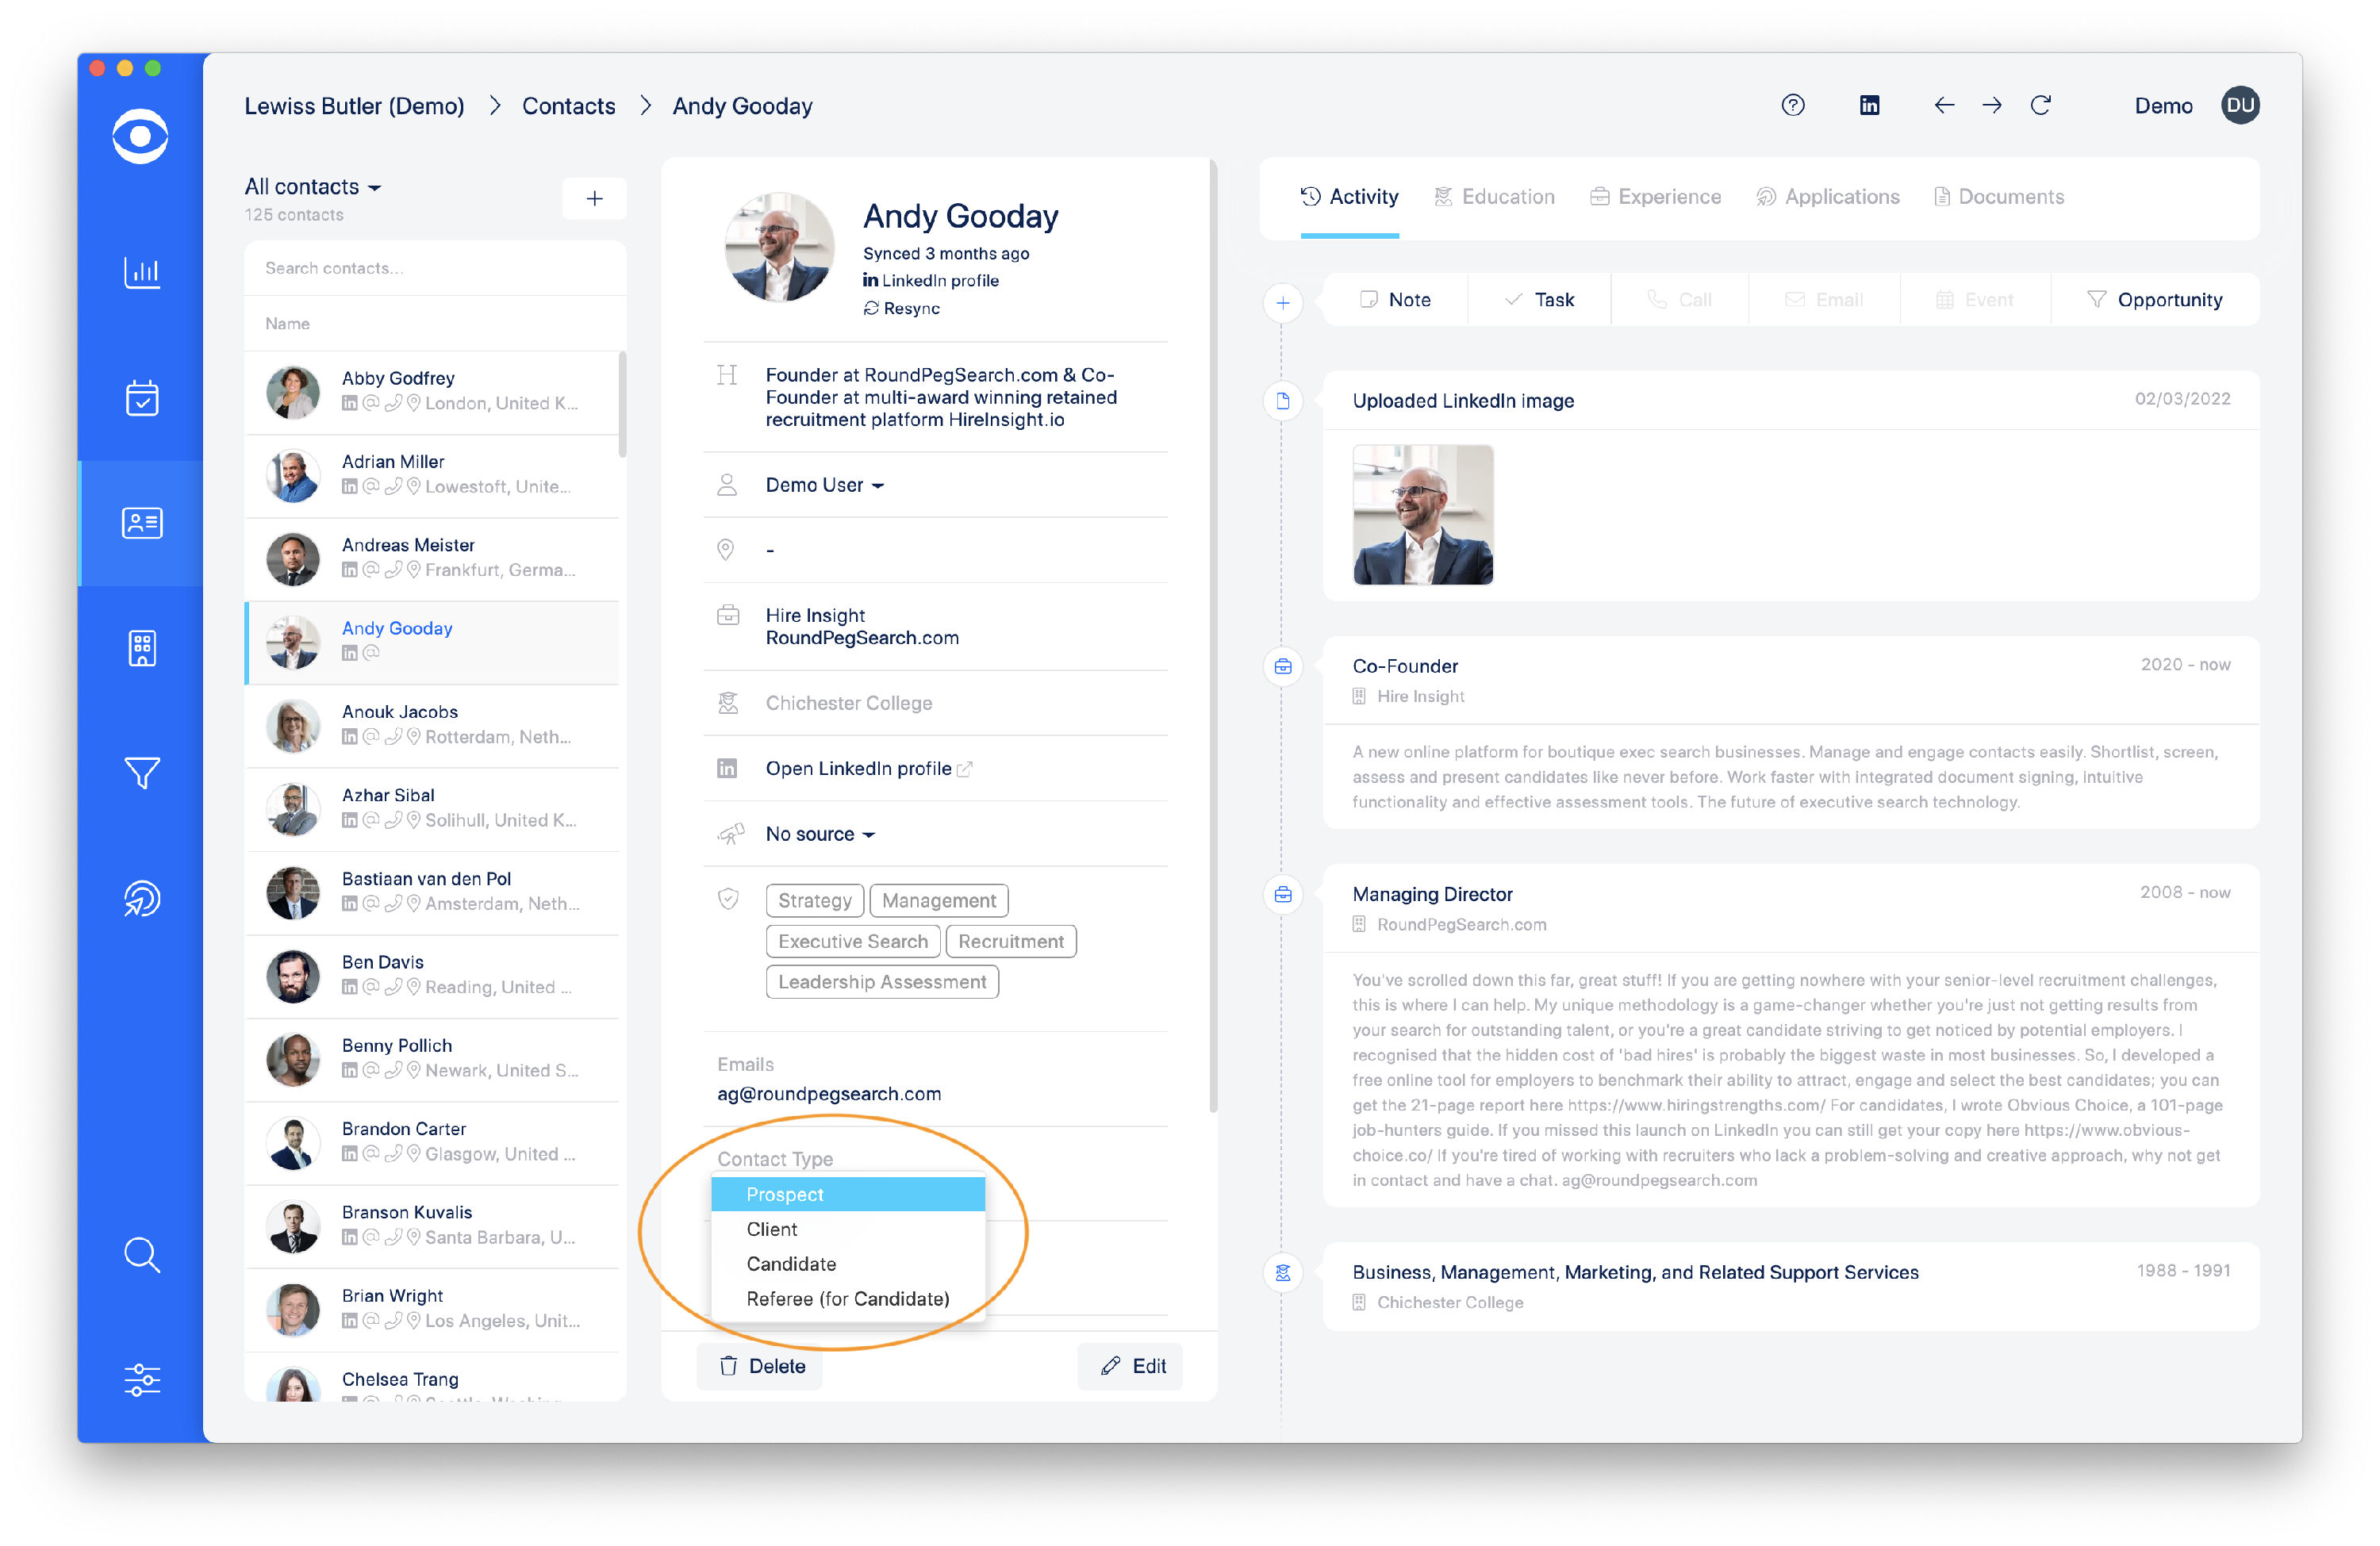Click the Edit button

[1132, 1366]
